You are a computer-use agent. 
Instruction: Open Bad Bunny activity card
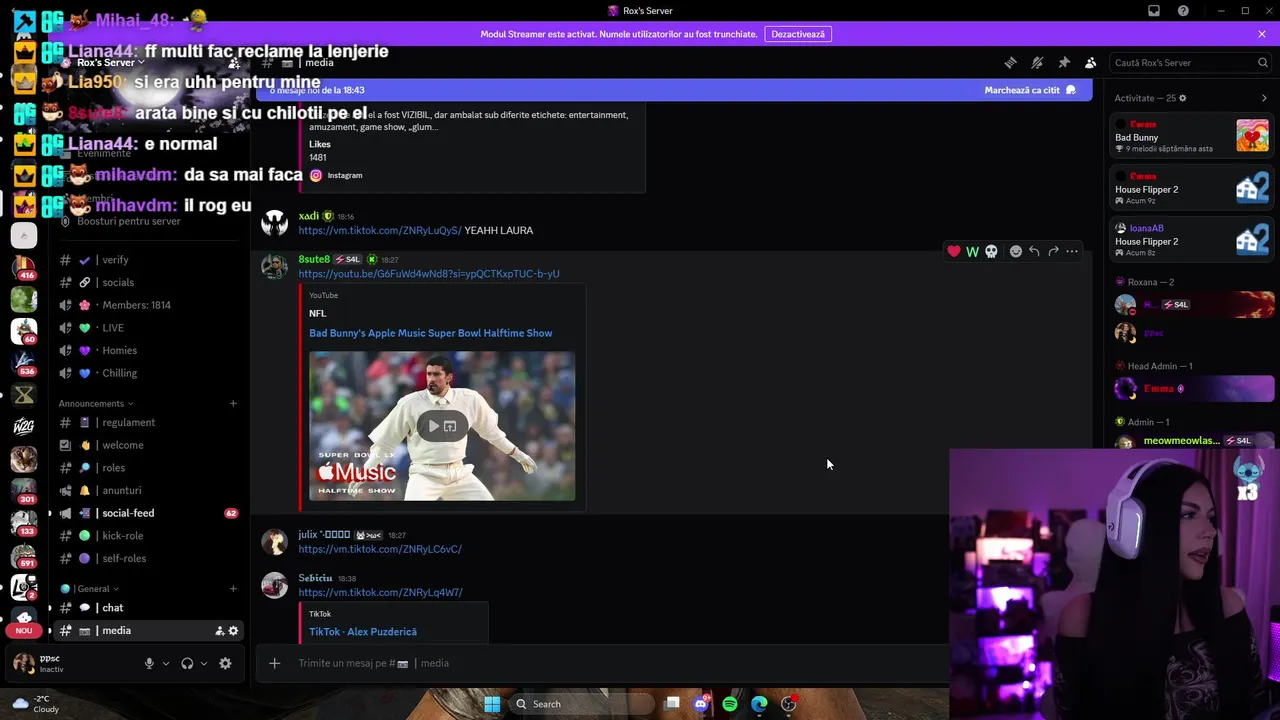[1193, 136]
